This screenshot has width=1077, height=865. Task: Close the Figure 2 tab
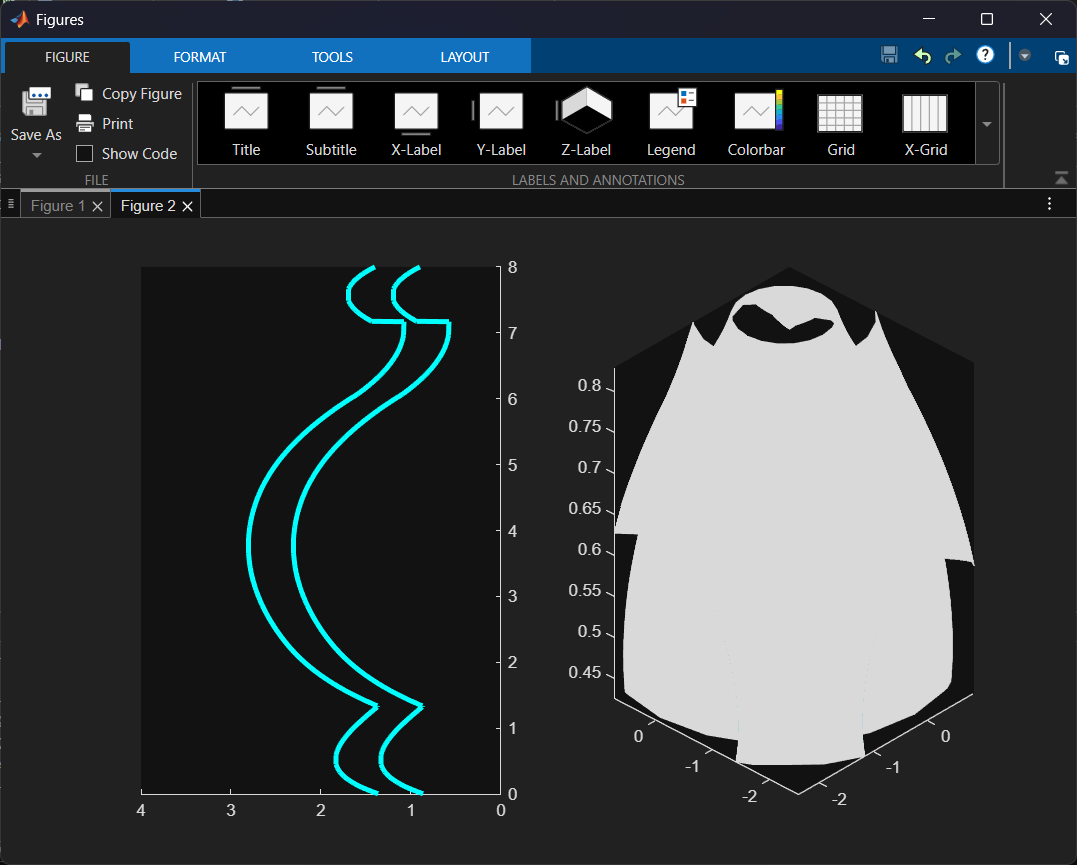(187, 206)
